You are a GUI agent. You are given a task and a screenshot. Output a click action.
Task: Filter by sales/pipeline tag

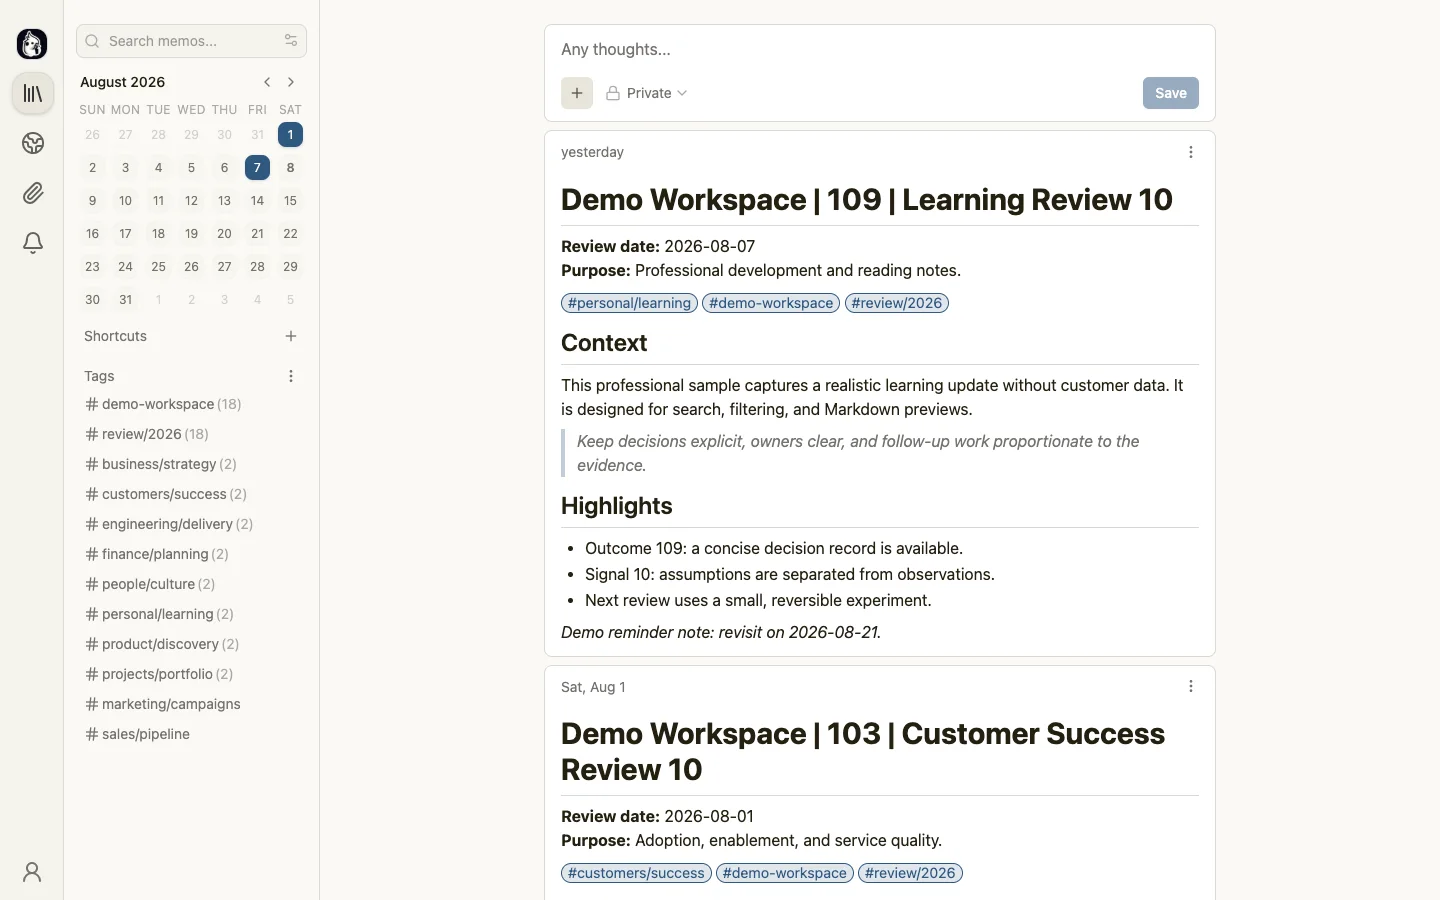(x=138, y=734)
